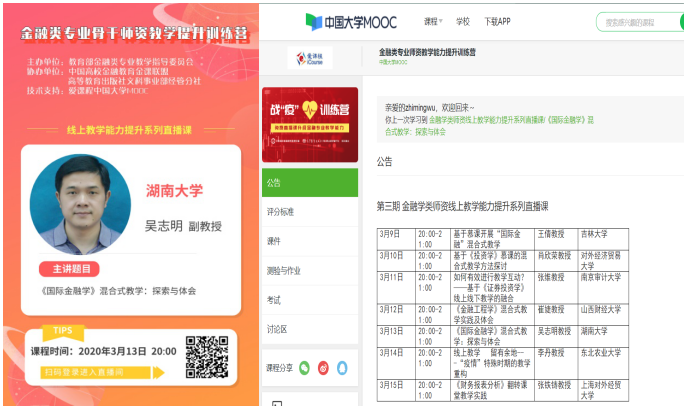Open the 公告 sidebar tab
684x410 pixels.
[310, 183]
